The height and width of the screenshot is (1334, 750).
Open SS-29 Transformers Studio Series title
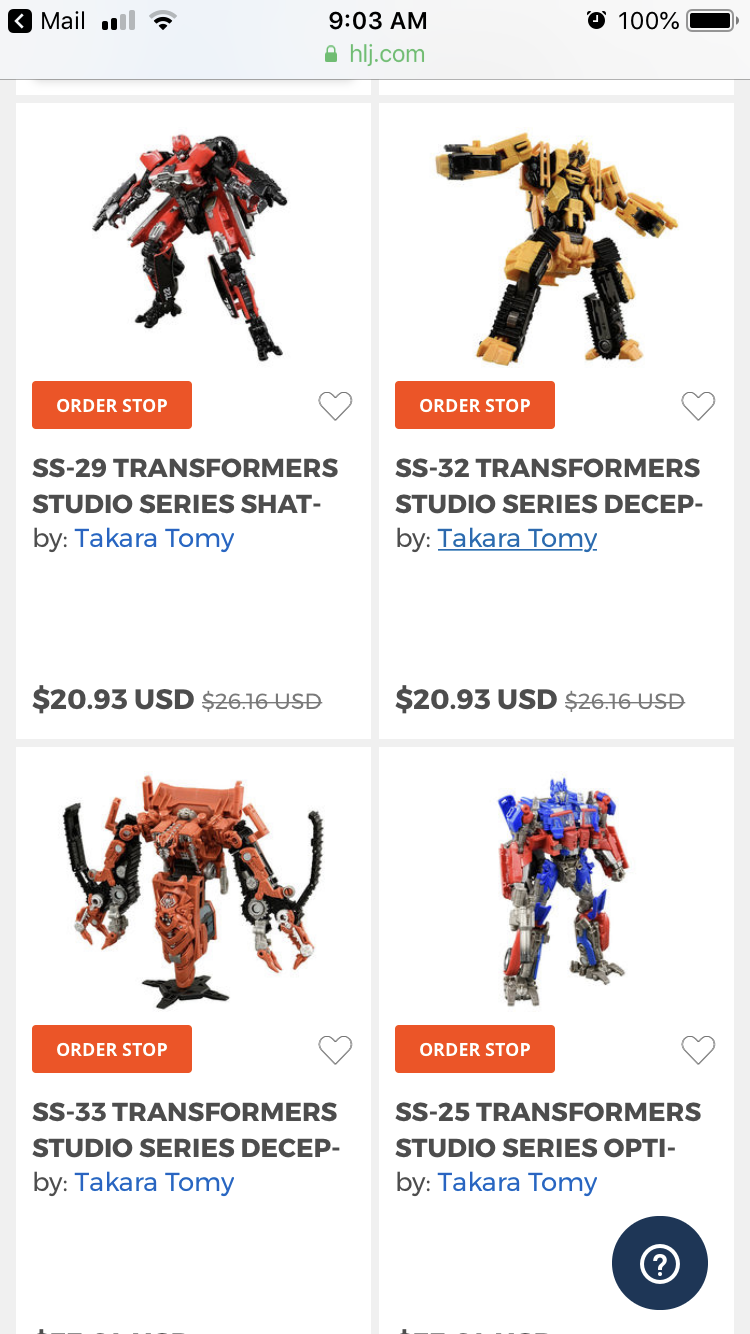click(185, 486)
